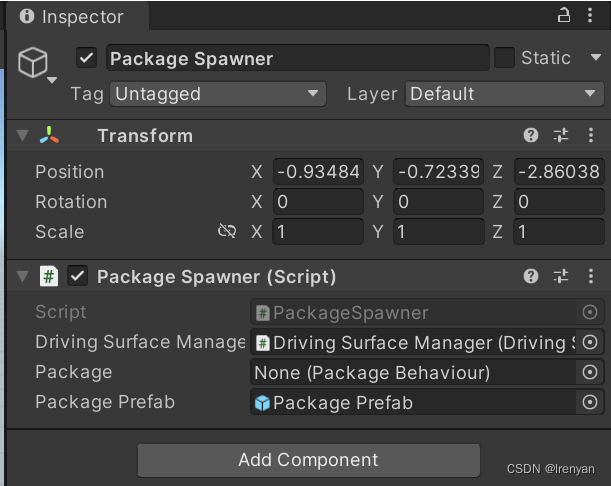
Task: Click the Position X value field
Action: 318,172
